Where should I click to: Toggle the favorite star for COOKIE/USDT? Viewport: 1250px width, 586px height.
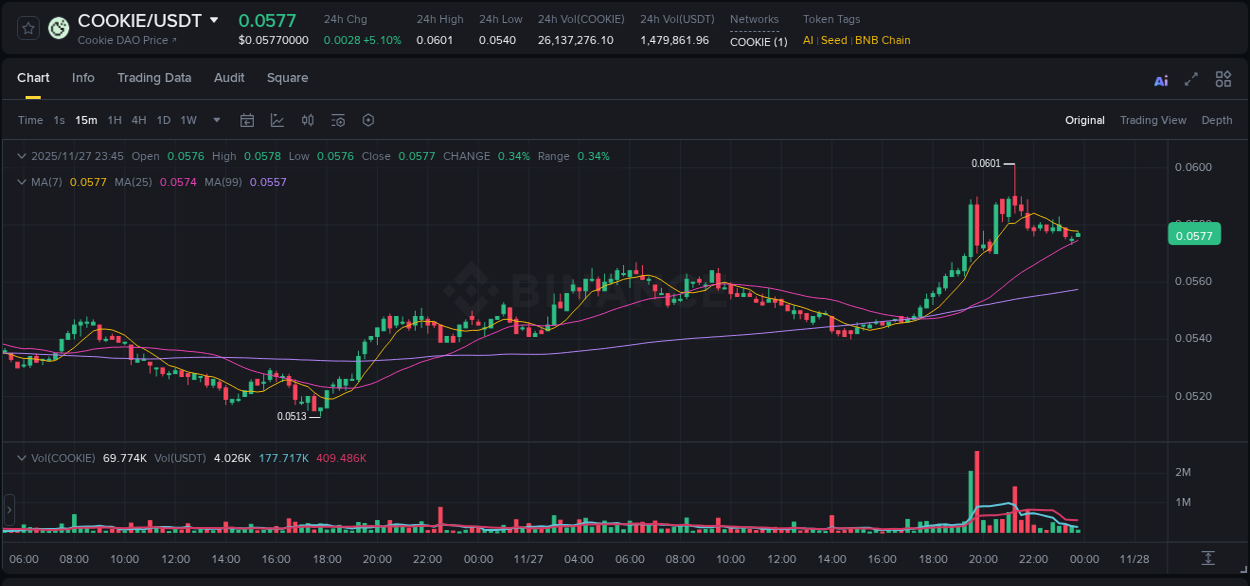pos(27,28)
